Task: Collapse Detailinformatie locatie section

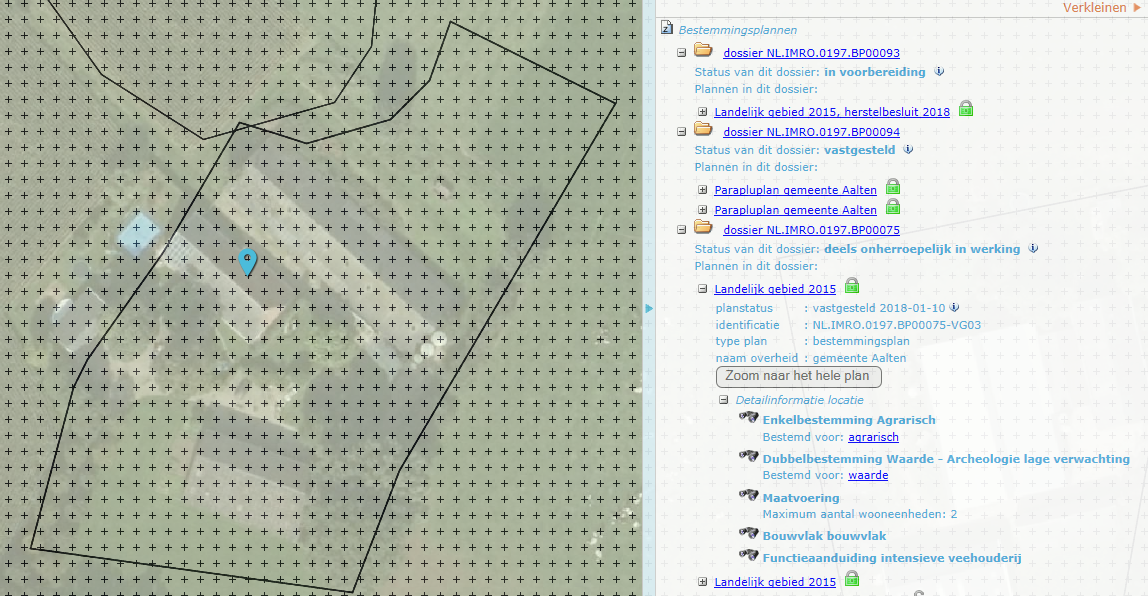Action: (x=723, y=400)
